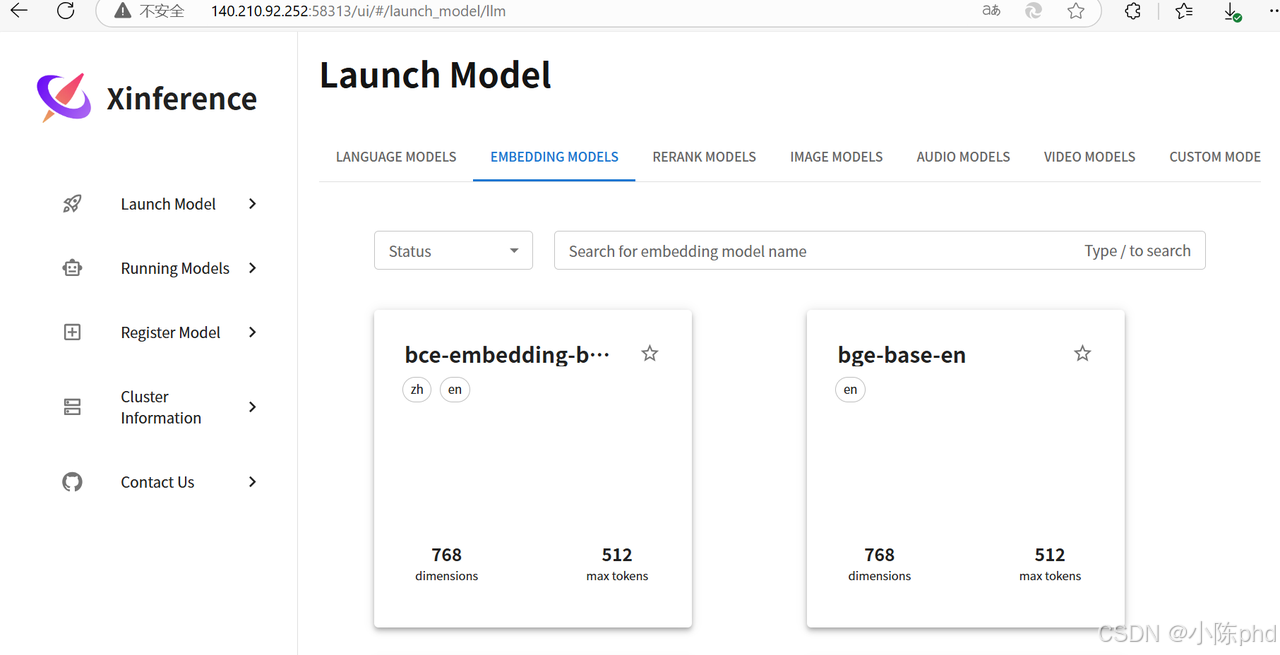Click the zh tag on bce-embedding card

pyautogui.click(x=417, y=389)
